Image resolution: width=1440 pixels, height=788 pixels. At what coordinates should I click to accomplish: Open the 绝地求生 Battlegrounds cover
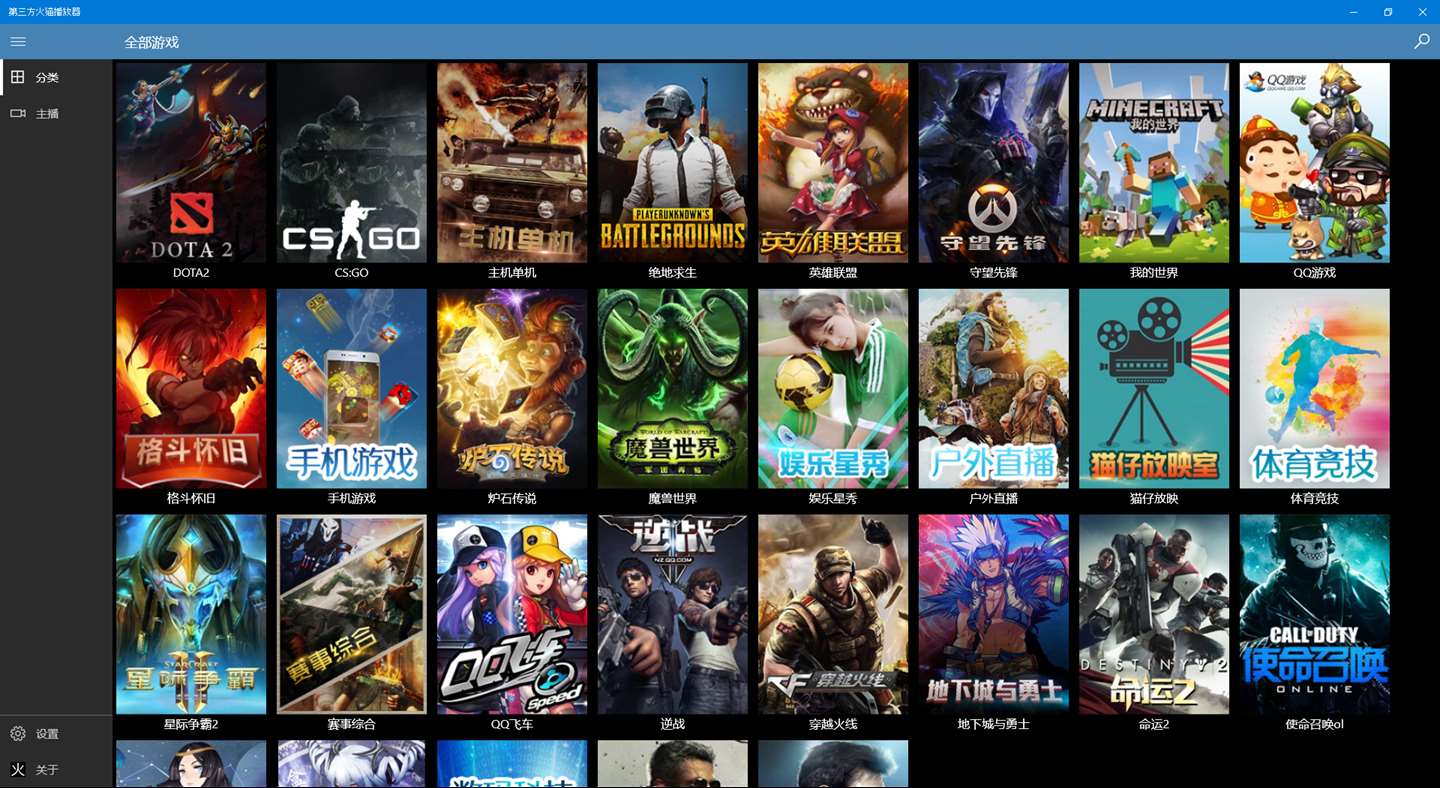pyautogui.click(x=673, y=163)
